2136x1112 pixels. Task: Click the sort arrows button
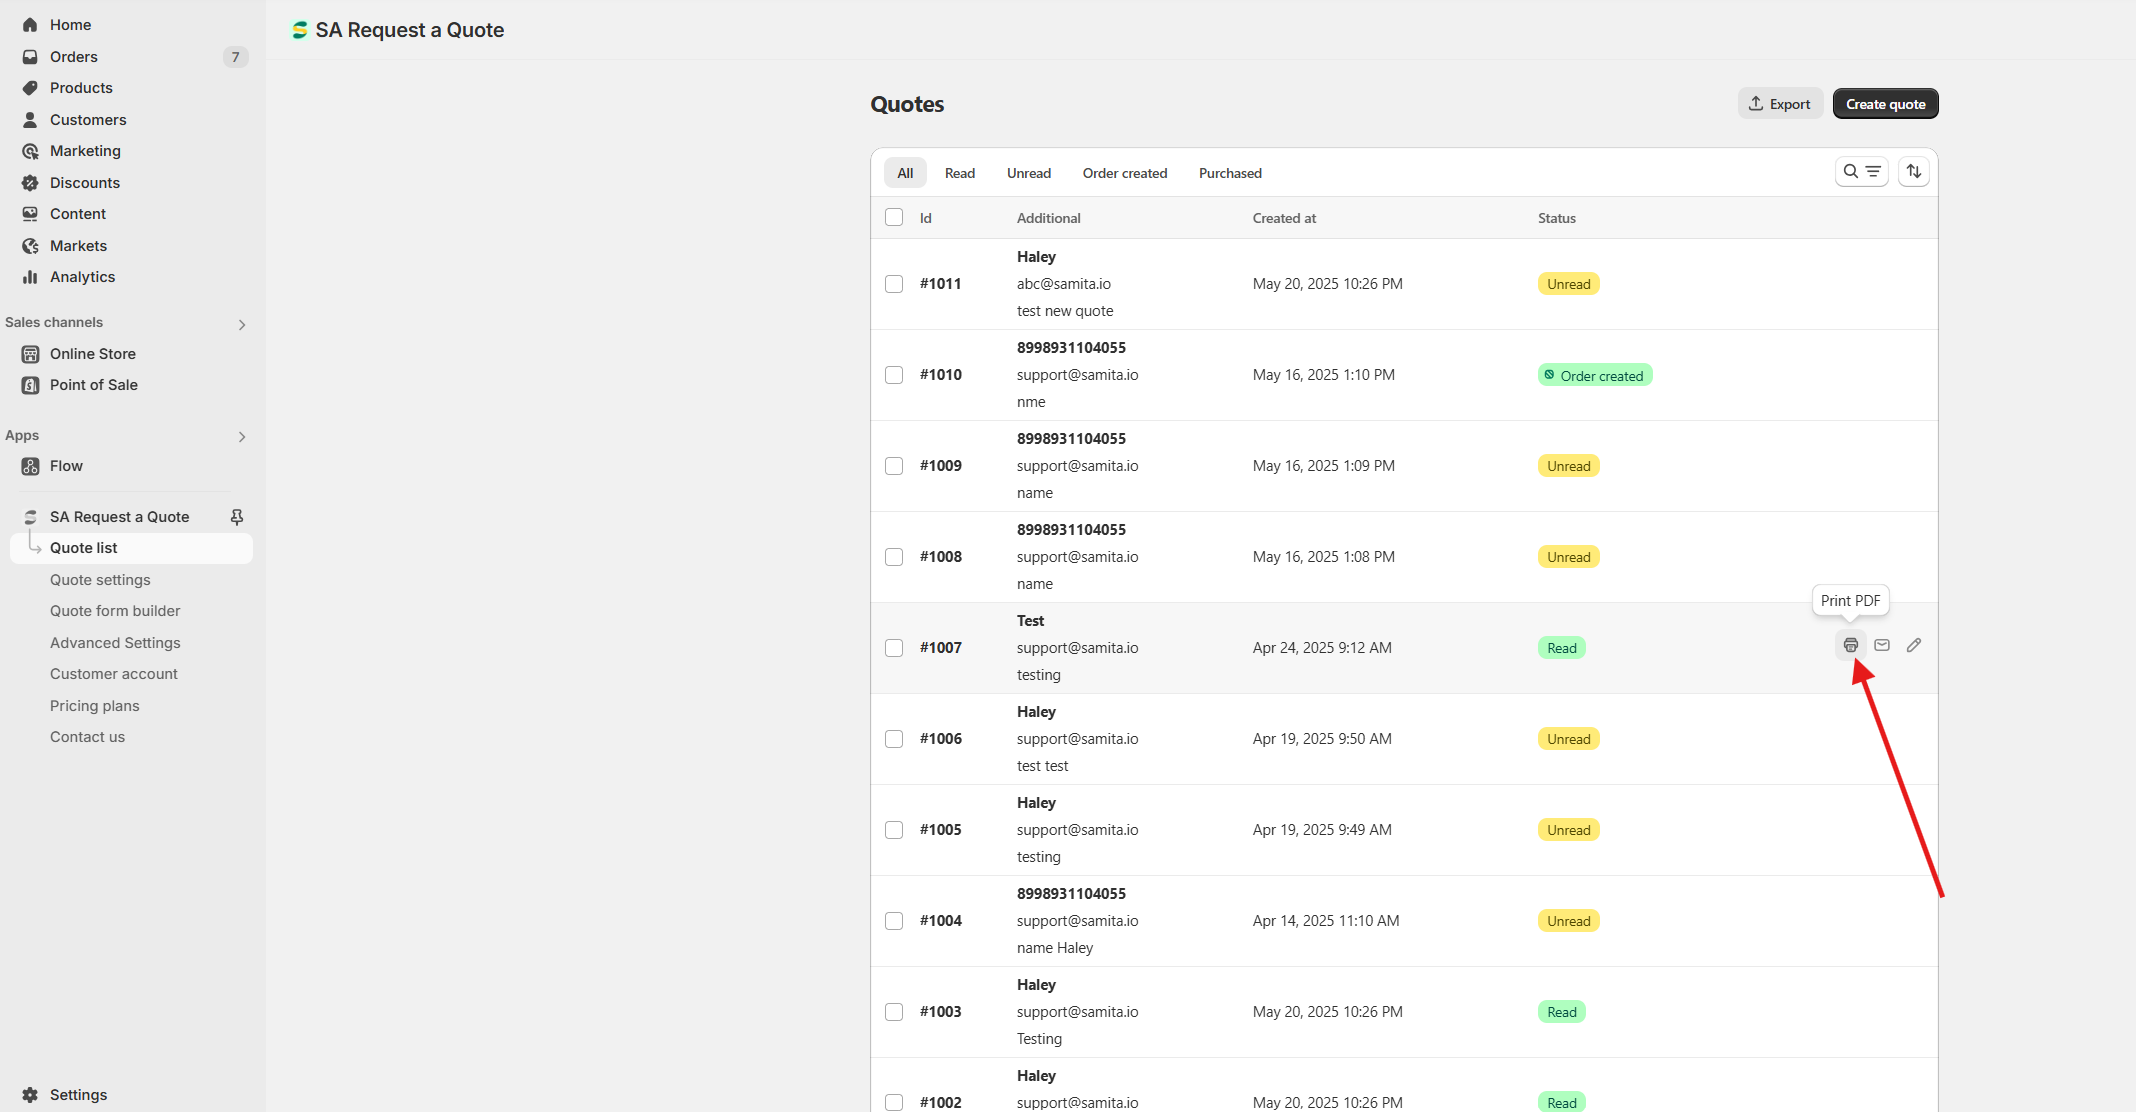click(x=1914, y=172)
